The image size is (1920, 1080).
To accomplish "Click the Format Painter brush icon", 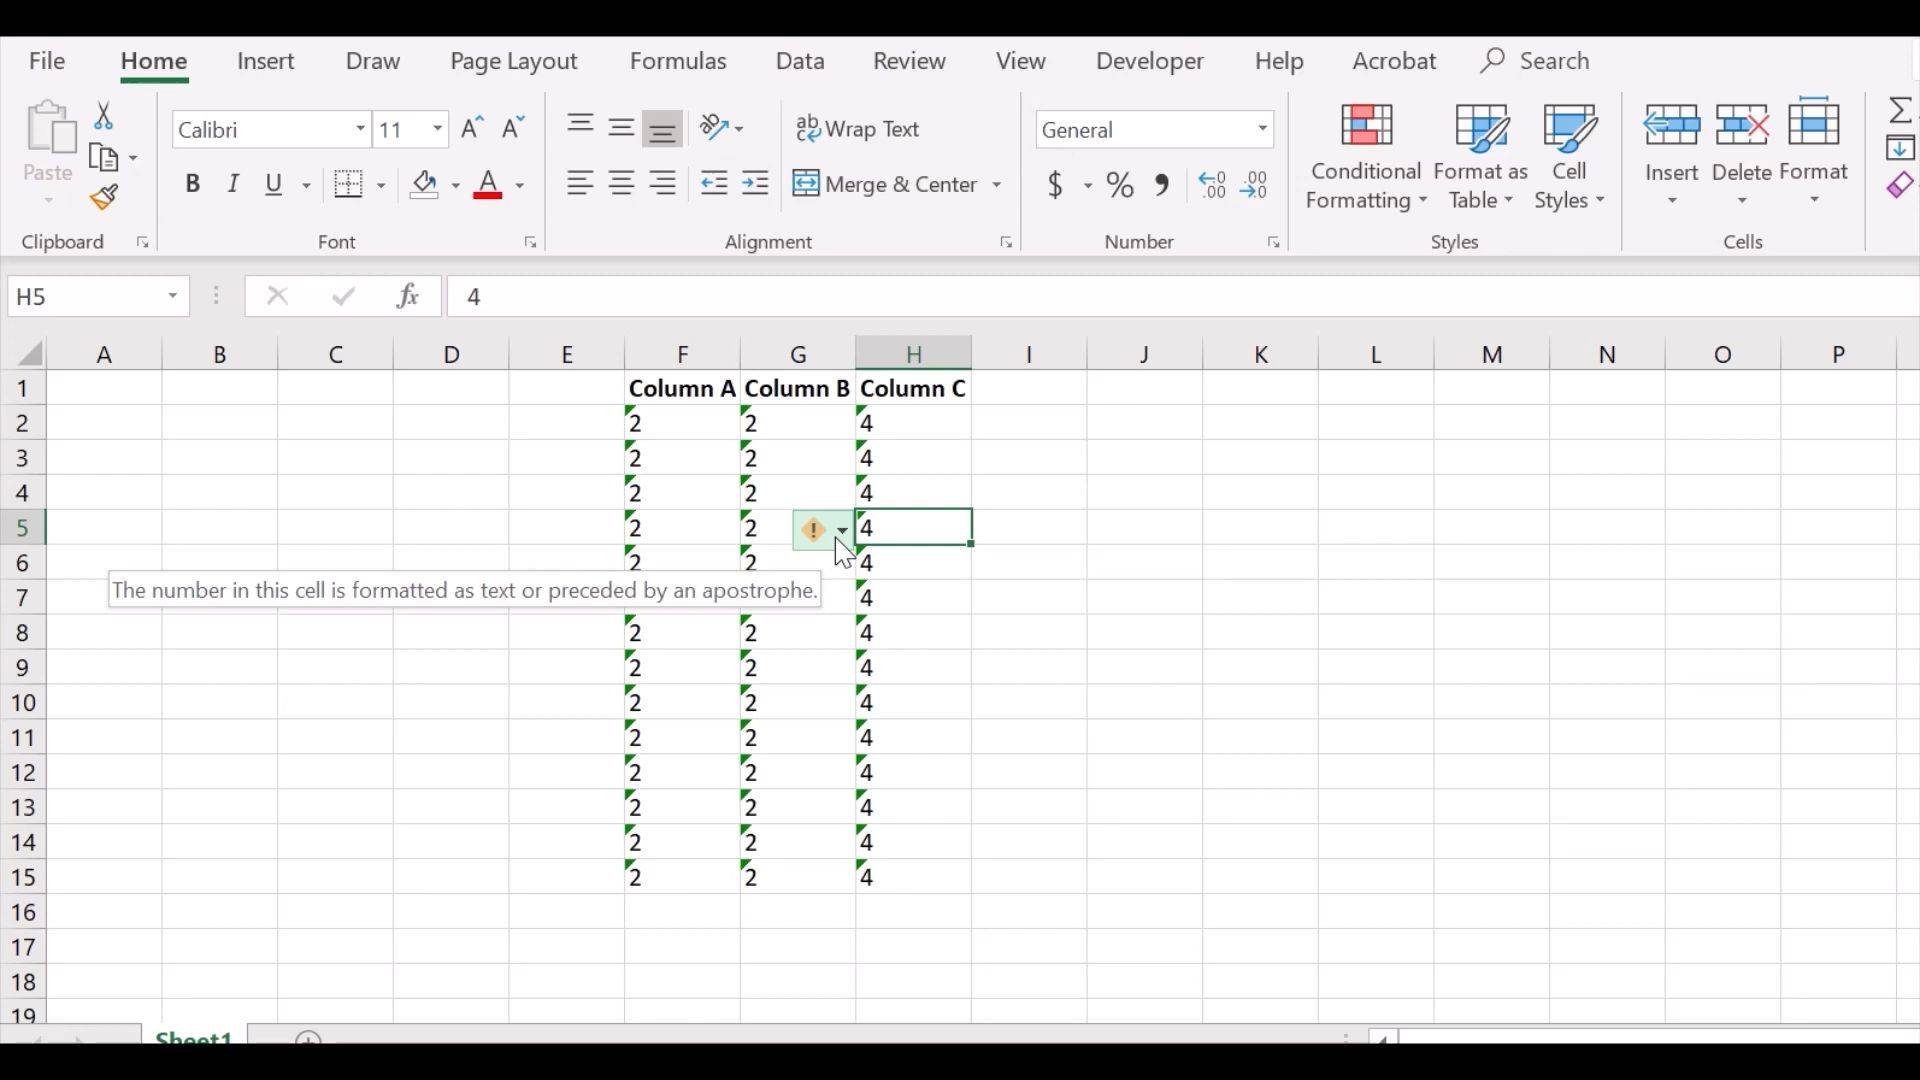I will point(104,198).
